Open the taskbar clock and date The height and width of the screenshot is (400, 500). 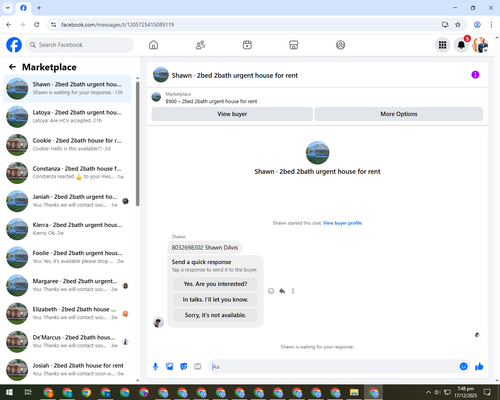coord(466,392)
